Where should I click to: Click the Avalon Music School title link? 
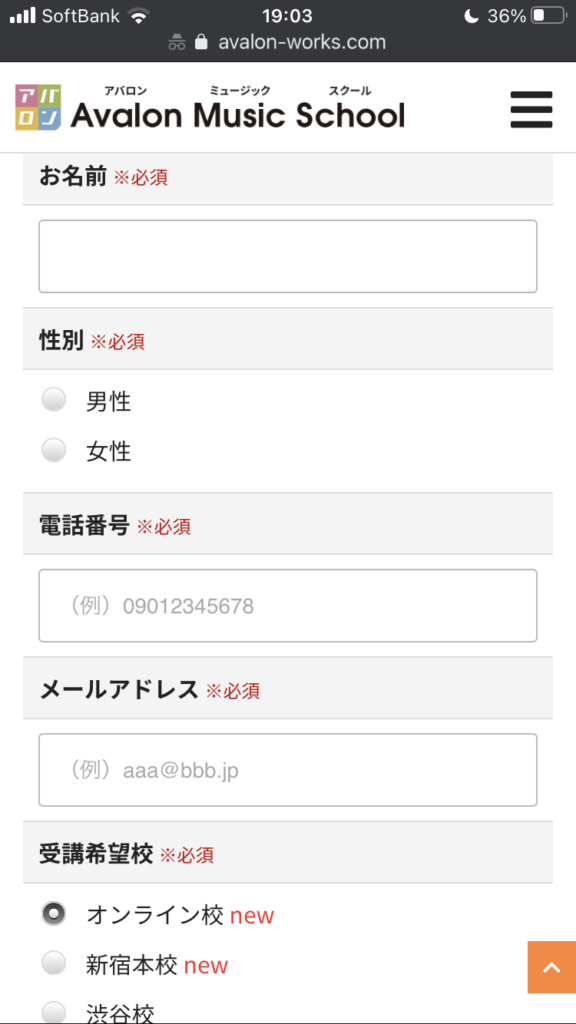coord(238,115)
